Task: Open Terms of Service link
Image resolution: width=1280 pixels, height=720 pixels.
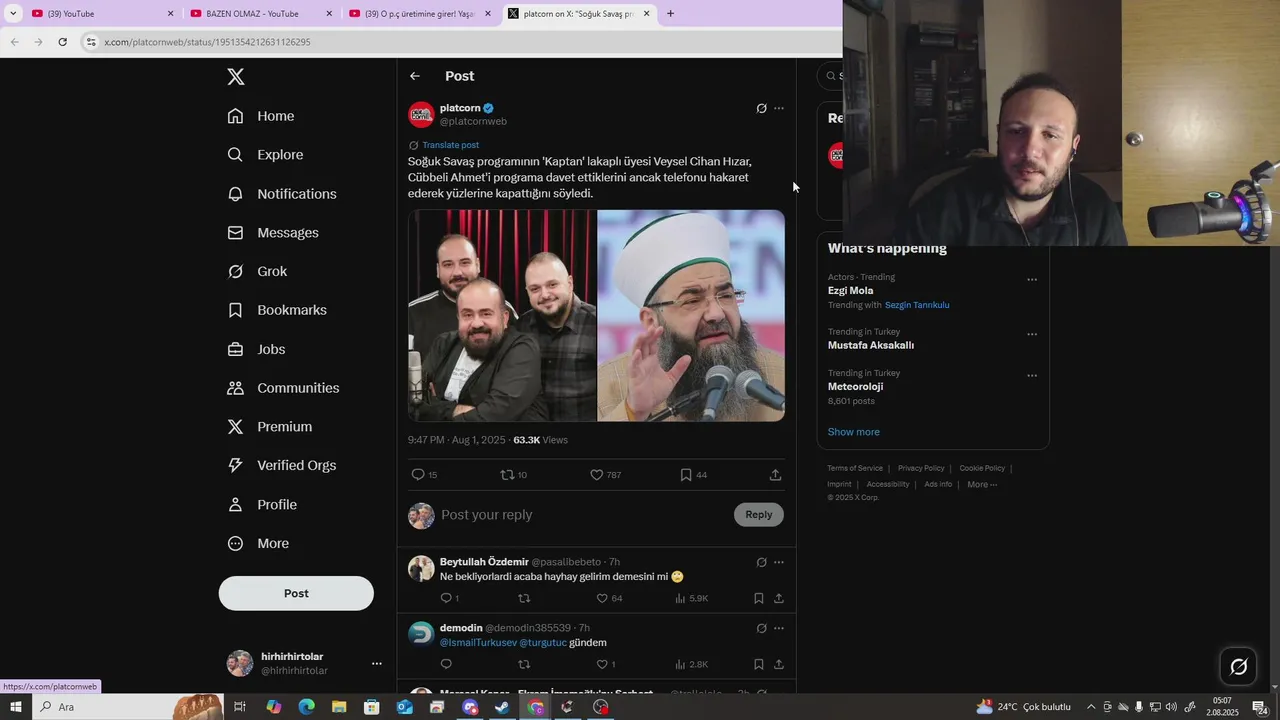Action: coord(855,468)
